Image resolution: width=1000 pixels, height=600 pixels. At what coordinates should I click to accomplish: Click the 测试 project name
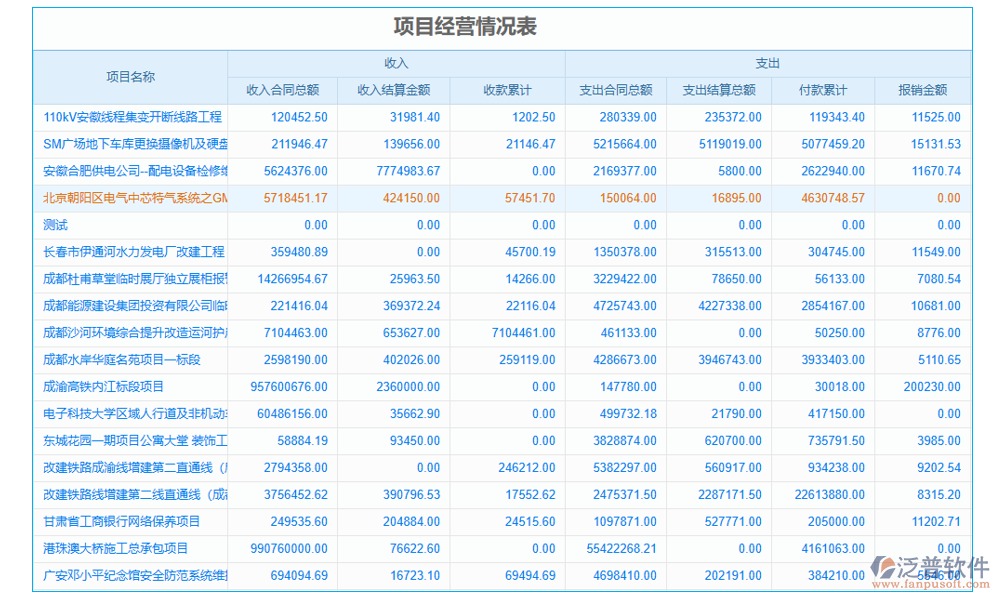56,225
